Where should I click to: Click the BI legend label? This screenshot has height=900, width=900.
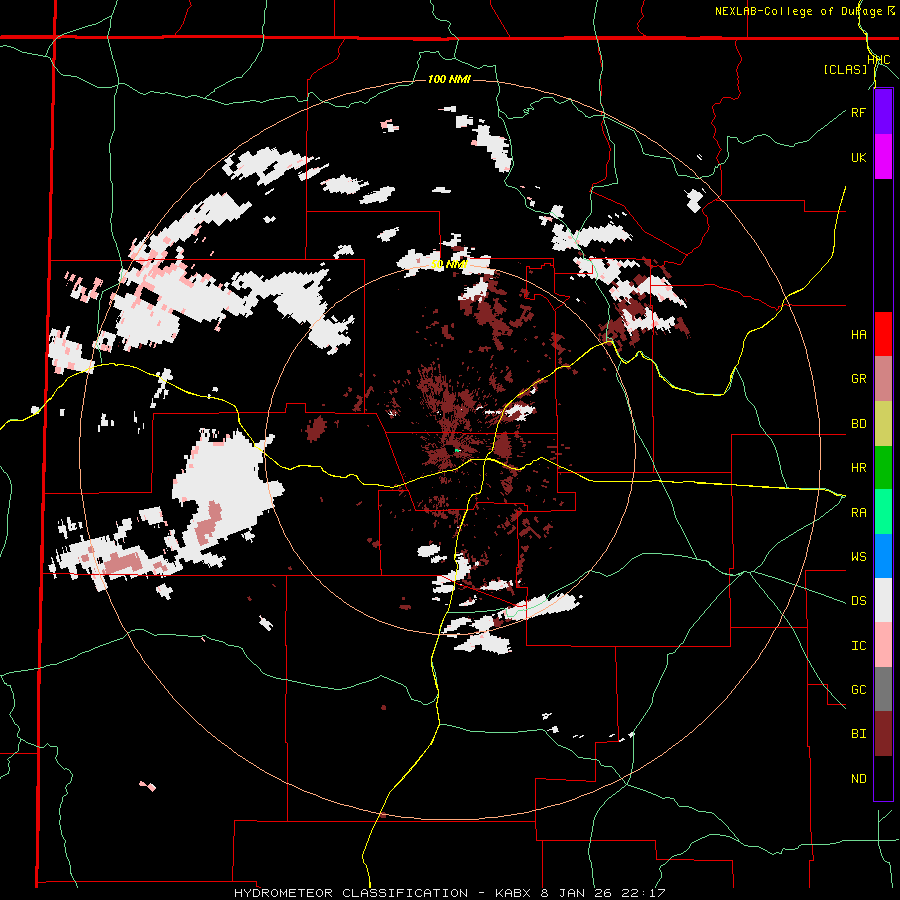(858, 734)
